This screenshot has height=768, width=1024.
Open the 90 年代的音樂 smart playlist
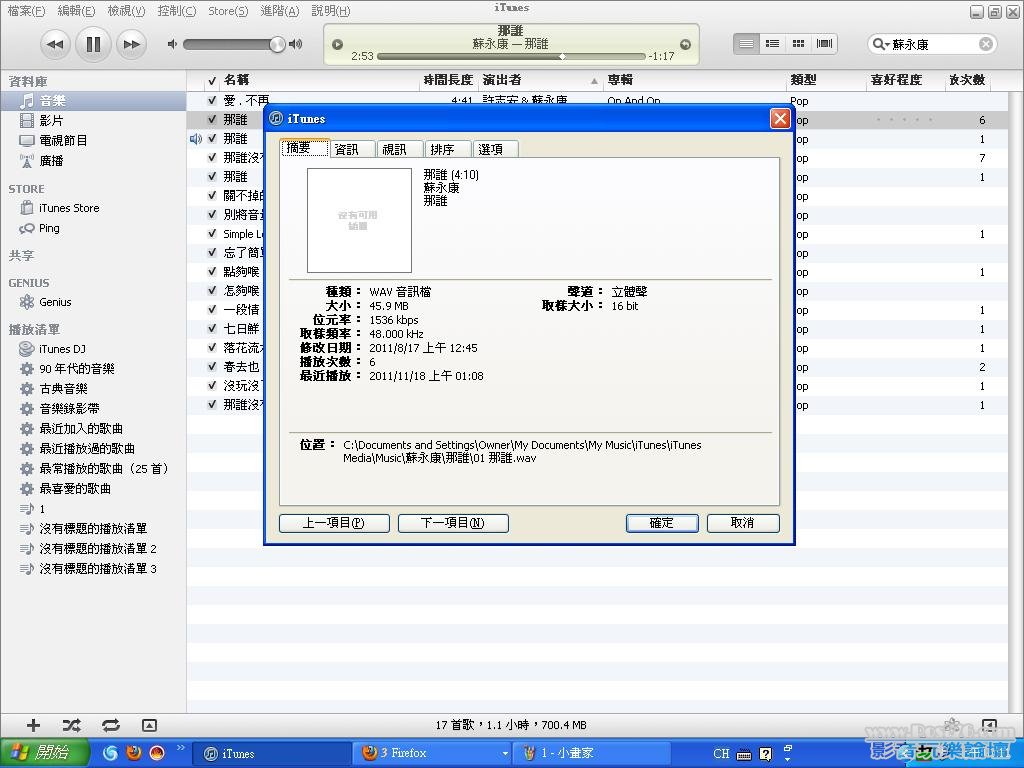pos(93,369)
